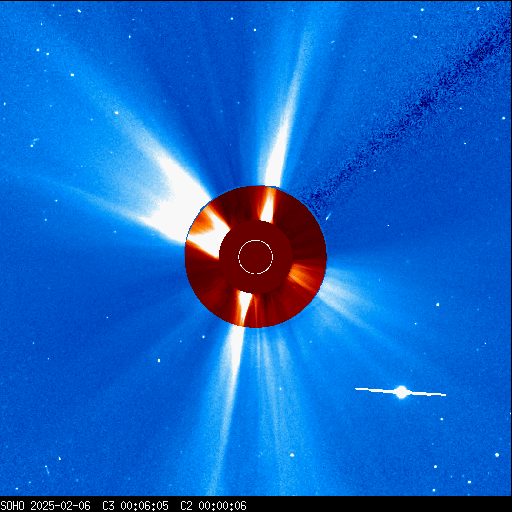Click the 2025-02-06 date stamp
Viewport: 512px width, 512px height.
(x=60, y=506)
